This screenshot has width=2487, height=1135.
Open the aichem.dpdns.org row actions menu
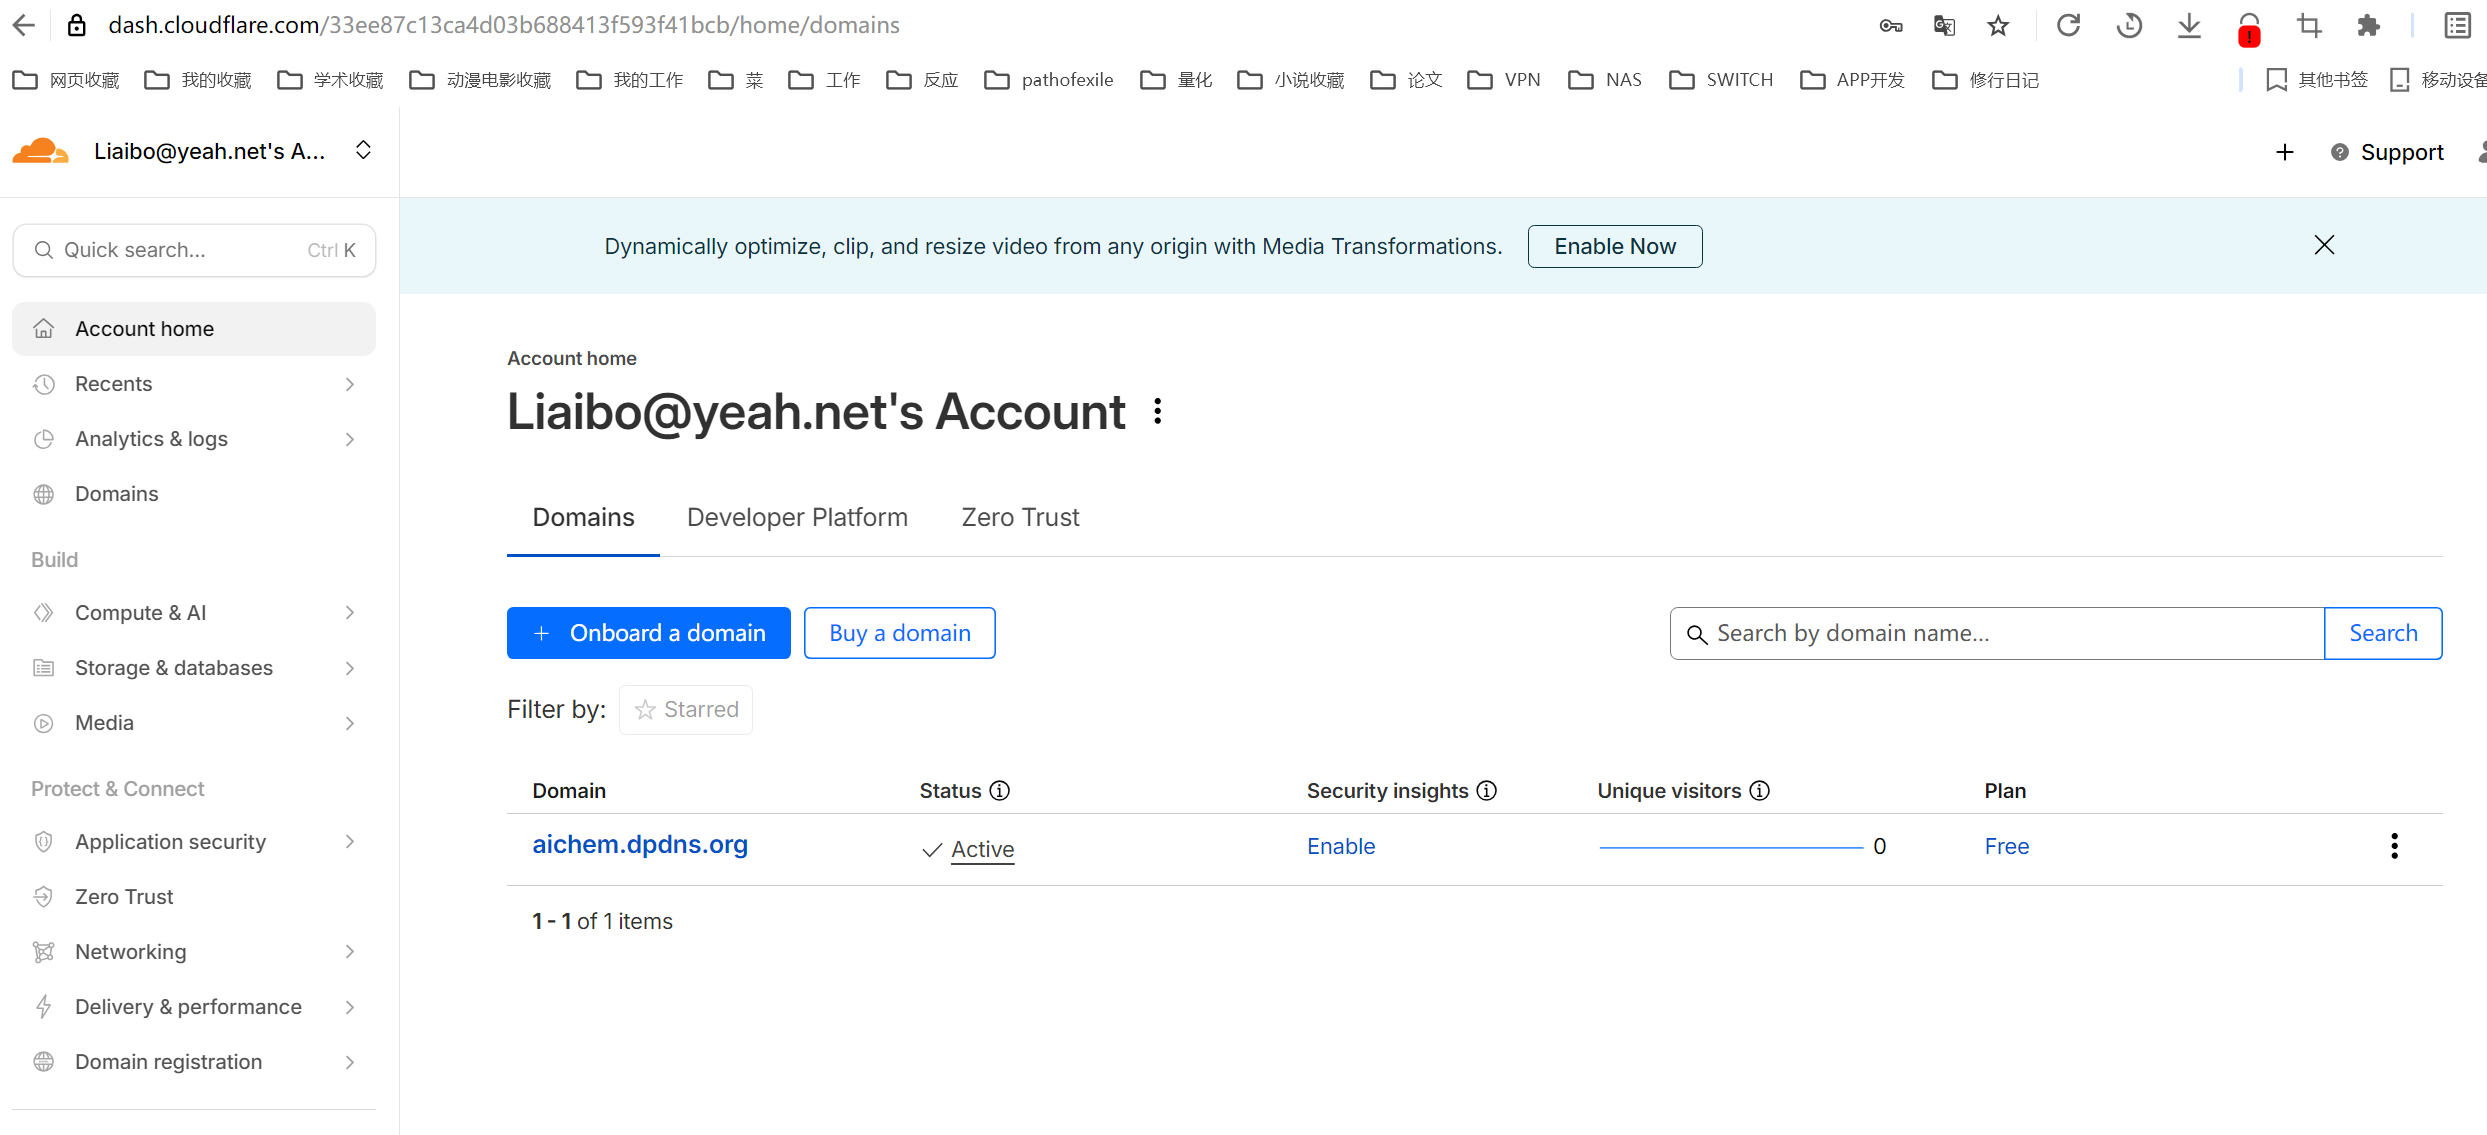click(x=2394, y=846)
